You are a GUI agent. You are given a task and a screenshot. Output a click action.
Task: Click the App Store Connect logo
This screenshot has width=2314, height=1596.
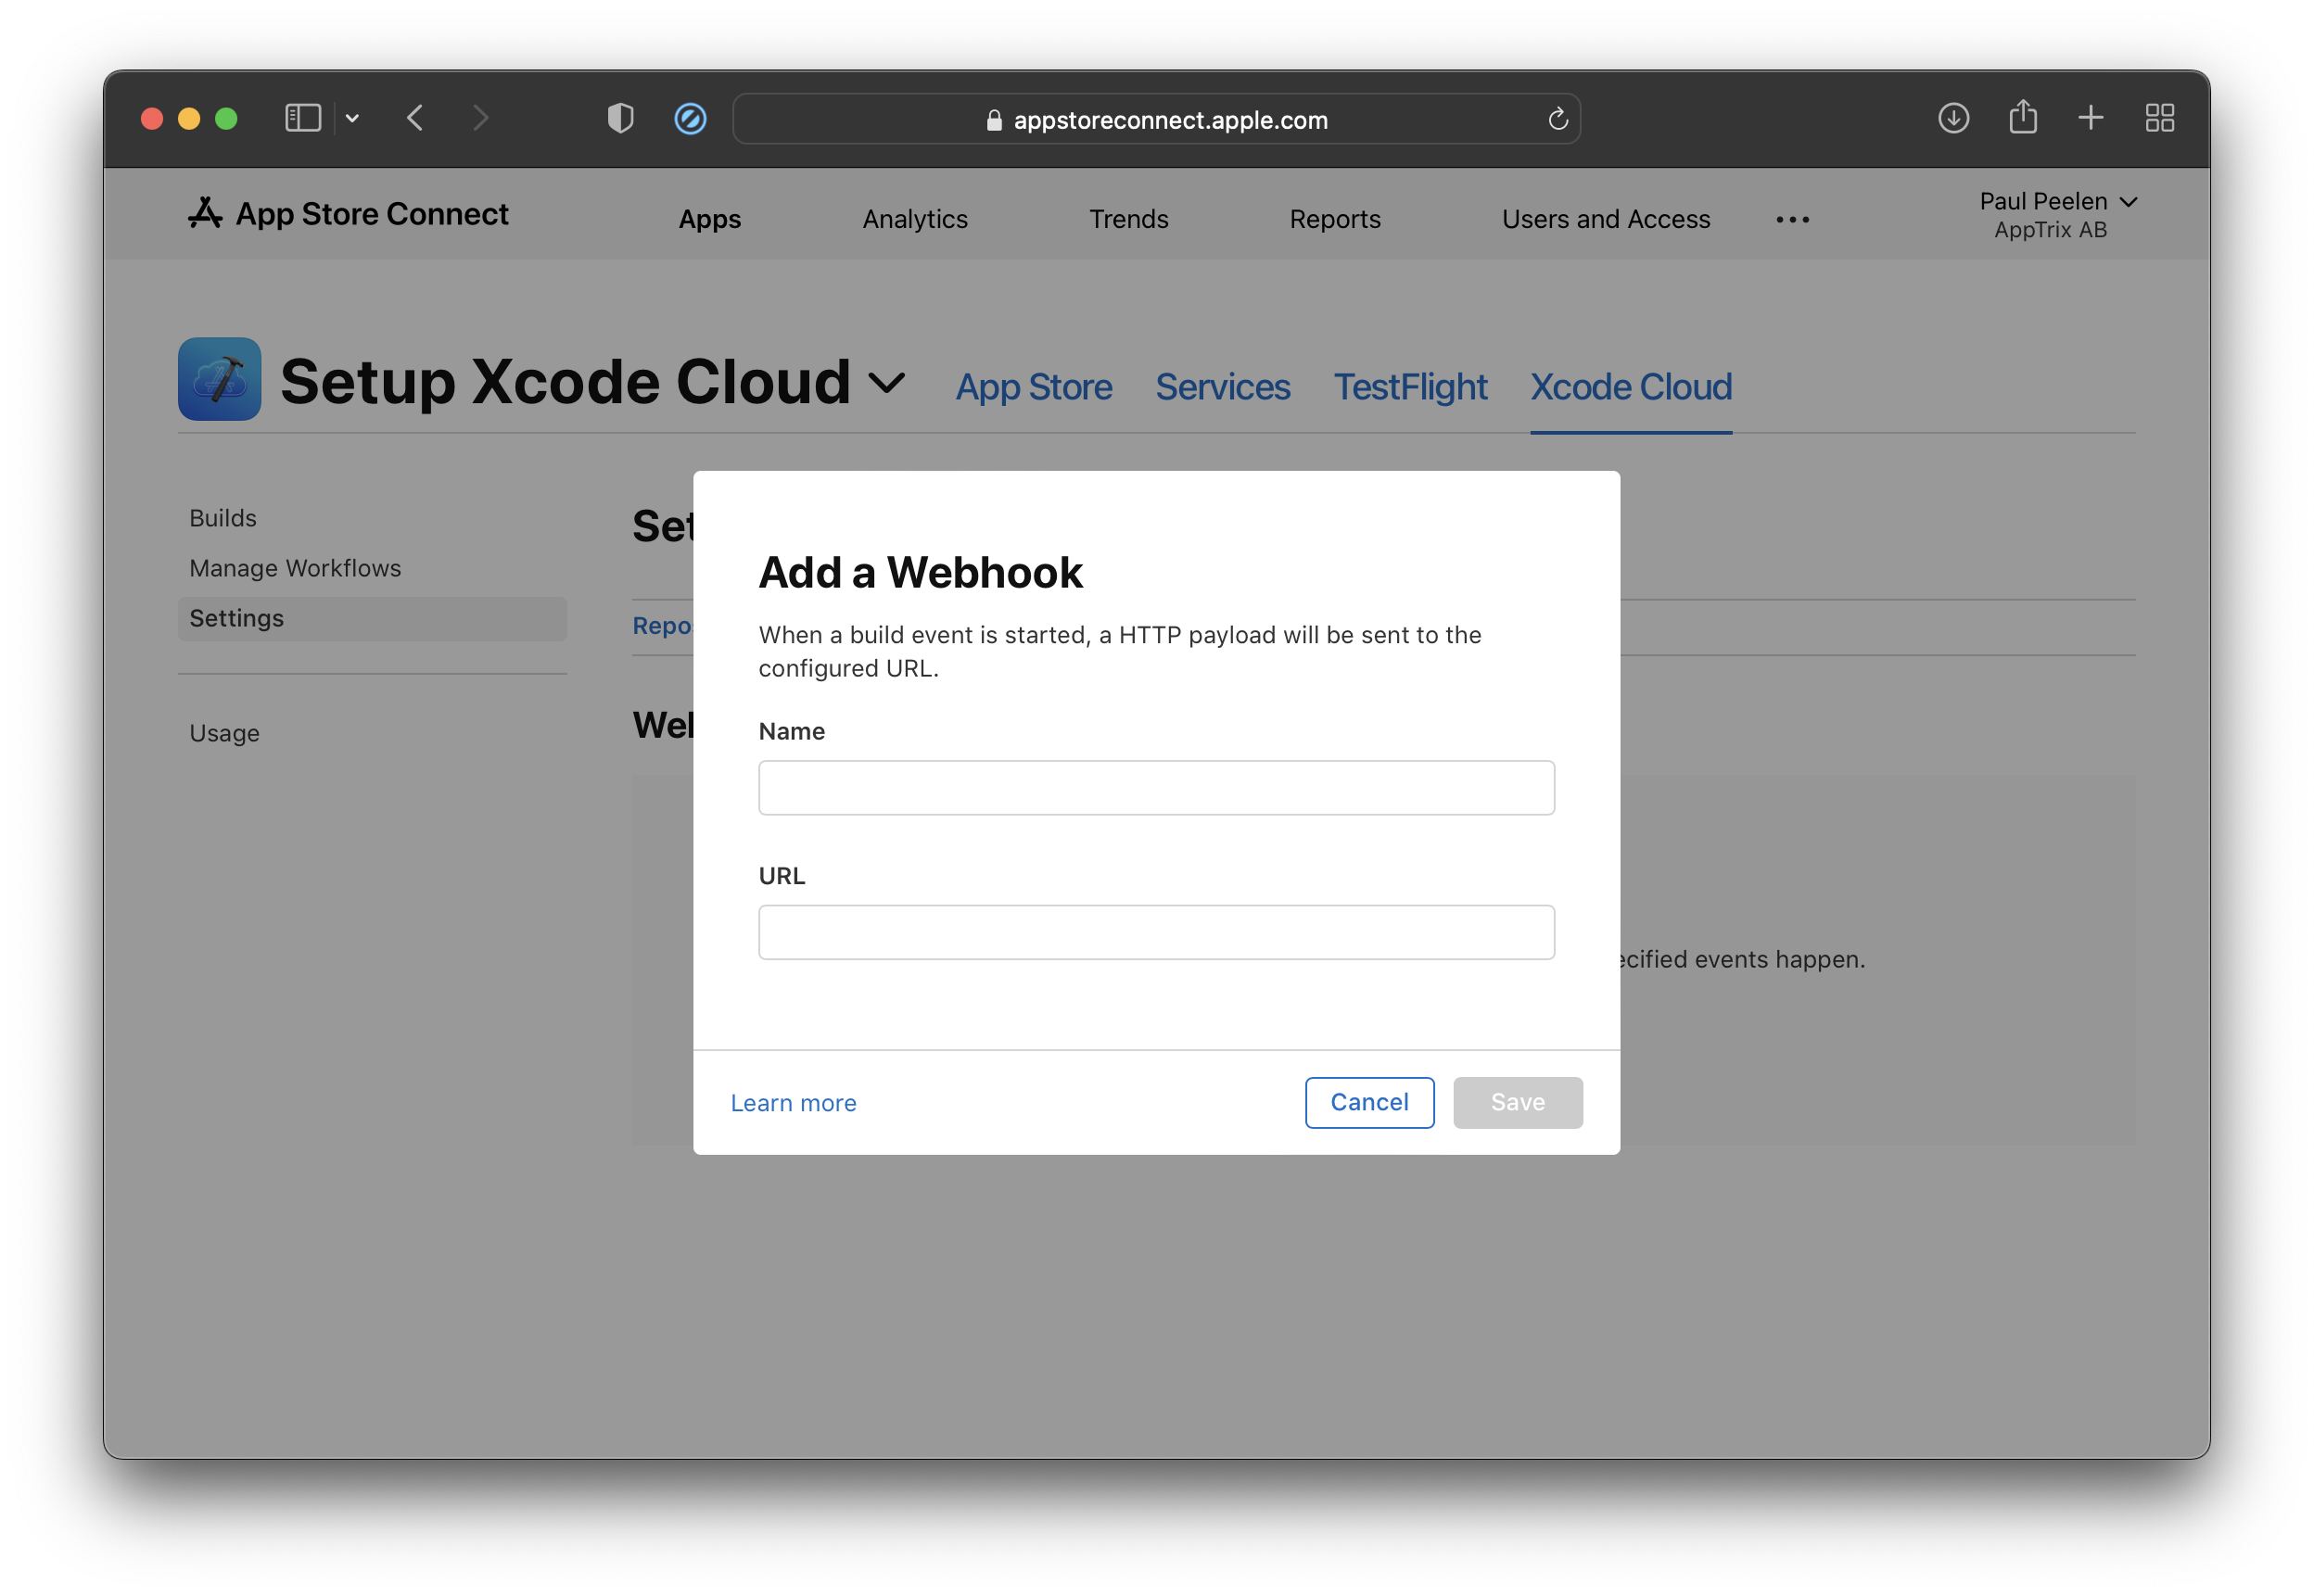pos(348,213)
